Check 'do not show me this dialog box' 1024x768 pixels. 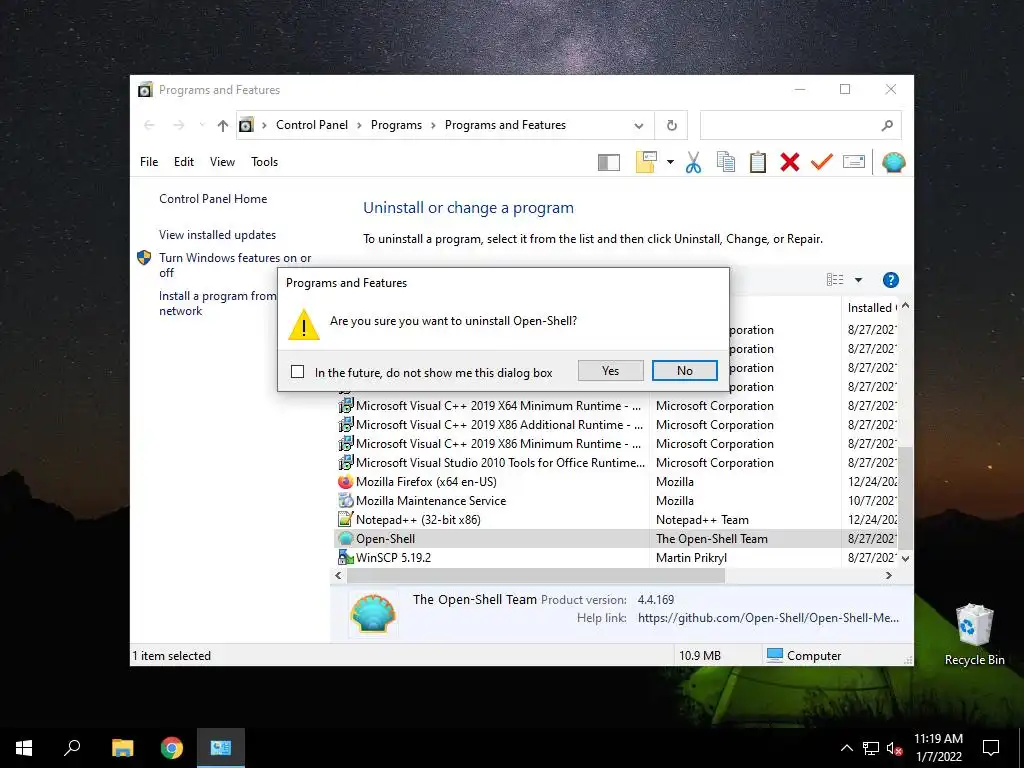click(x=297, y=372)
